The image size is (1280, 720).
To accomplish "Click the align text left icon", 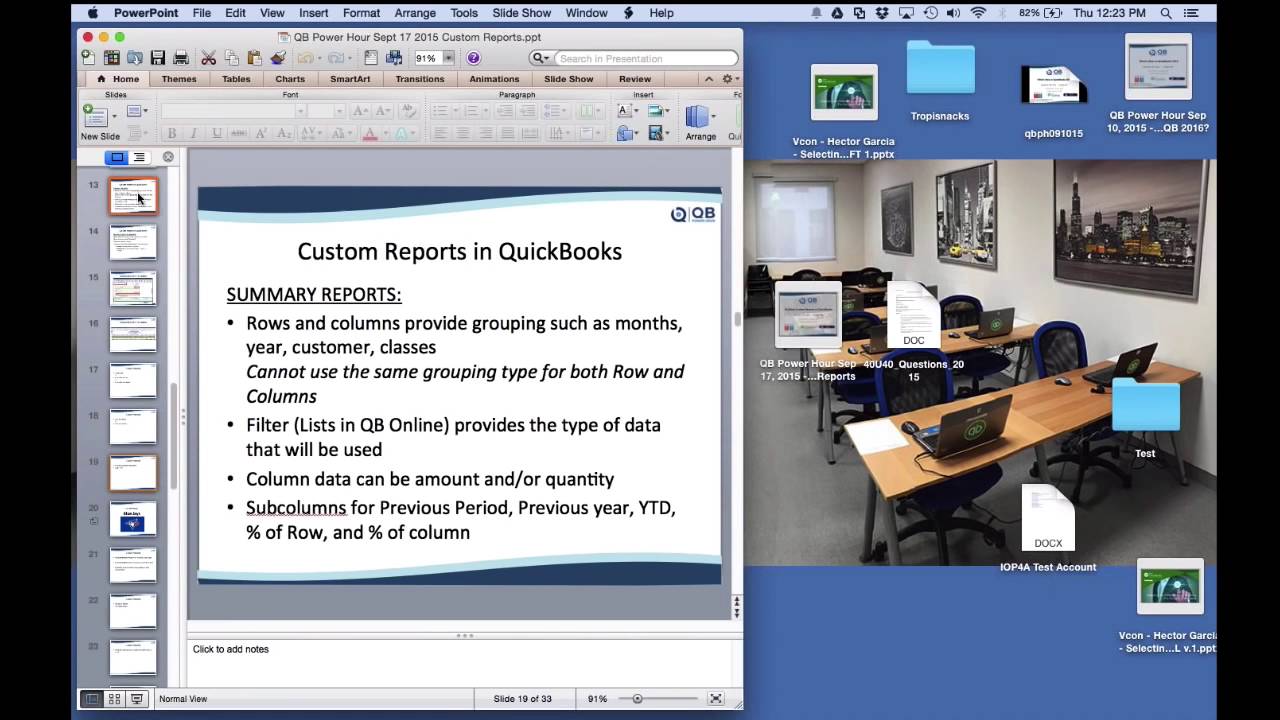I will click(x=440, y=133).
